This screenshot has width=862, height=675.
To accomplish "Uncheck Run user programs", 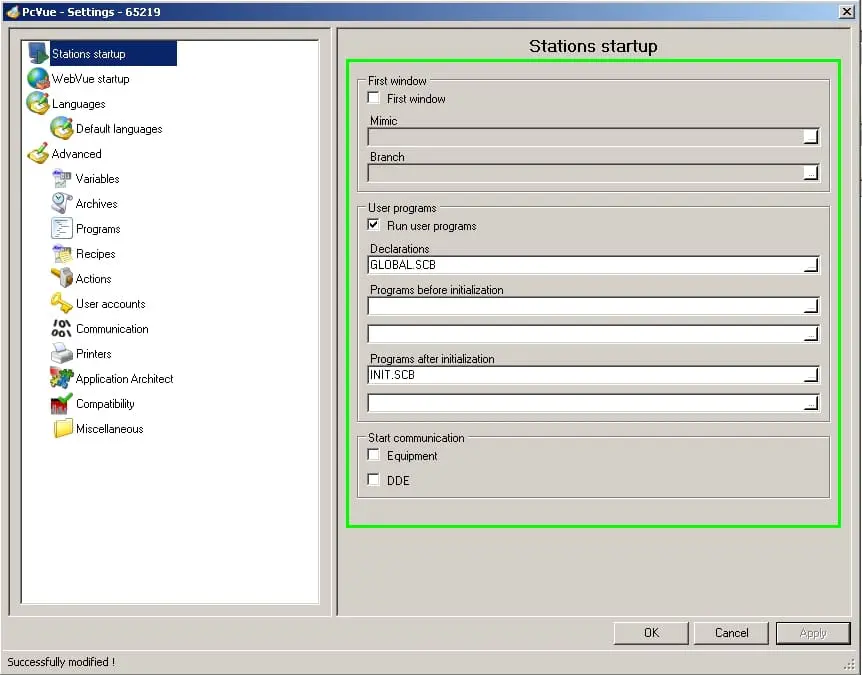I will [x=374, y=226].
